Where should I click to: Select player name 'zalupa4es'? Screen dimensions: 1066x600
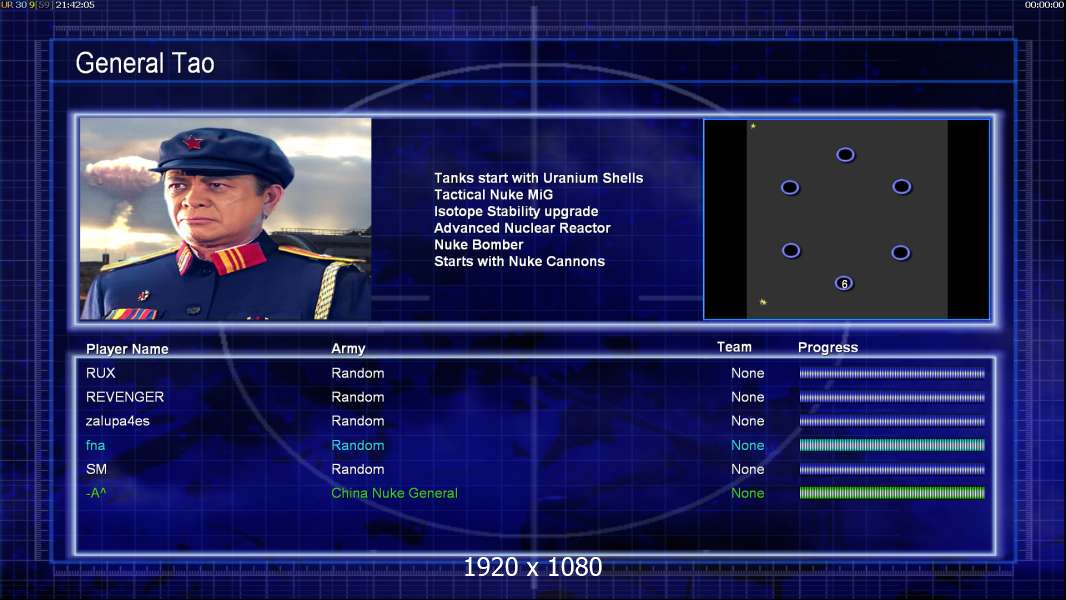(118, 421)
